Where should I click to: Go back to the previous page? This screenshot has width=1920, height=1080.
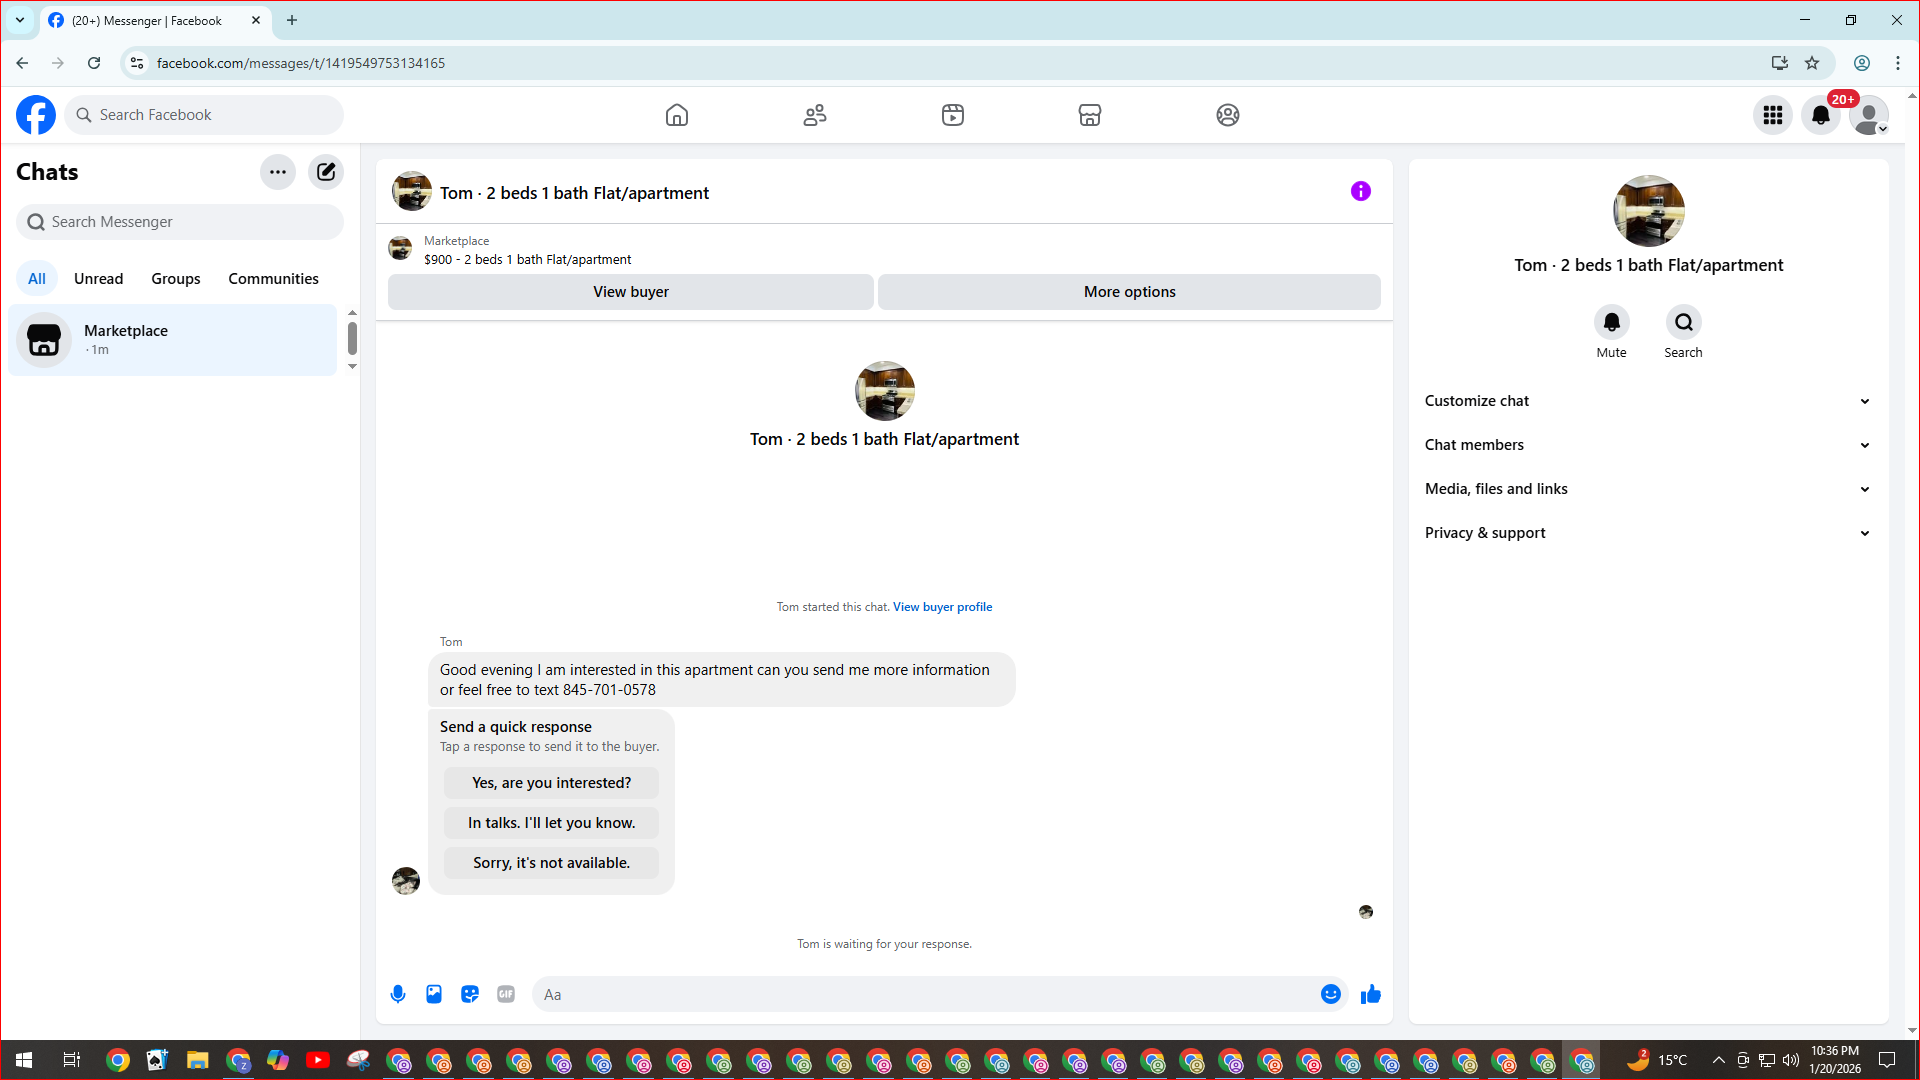point(22,63)
